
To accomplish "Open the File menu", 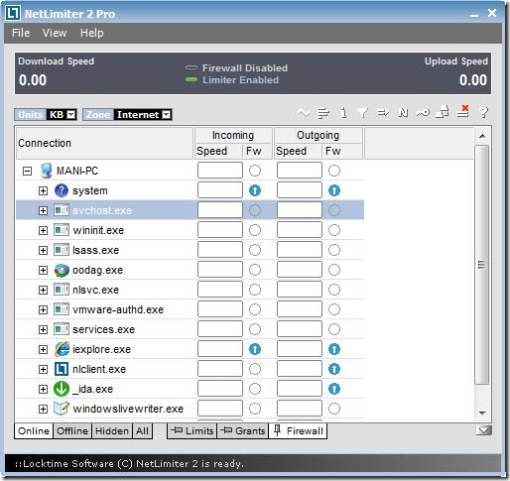I will coord(21,33).
